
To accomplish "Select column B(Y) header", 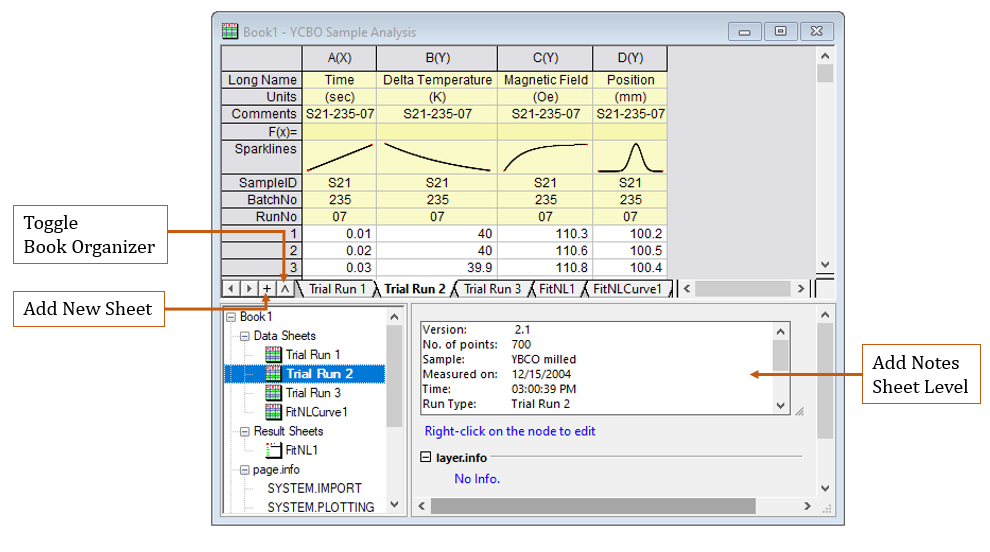I will tap(437, 58).
